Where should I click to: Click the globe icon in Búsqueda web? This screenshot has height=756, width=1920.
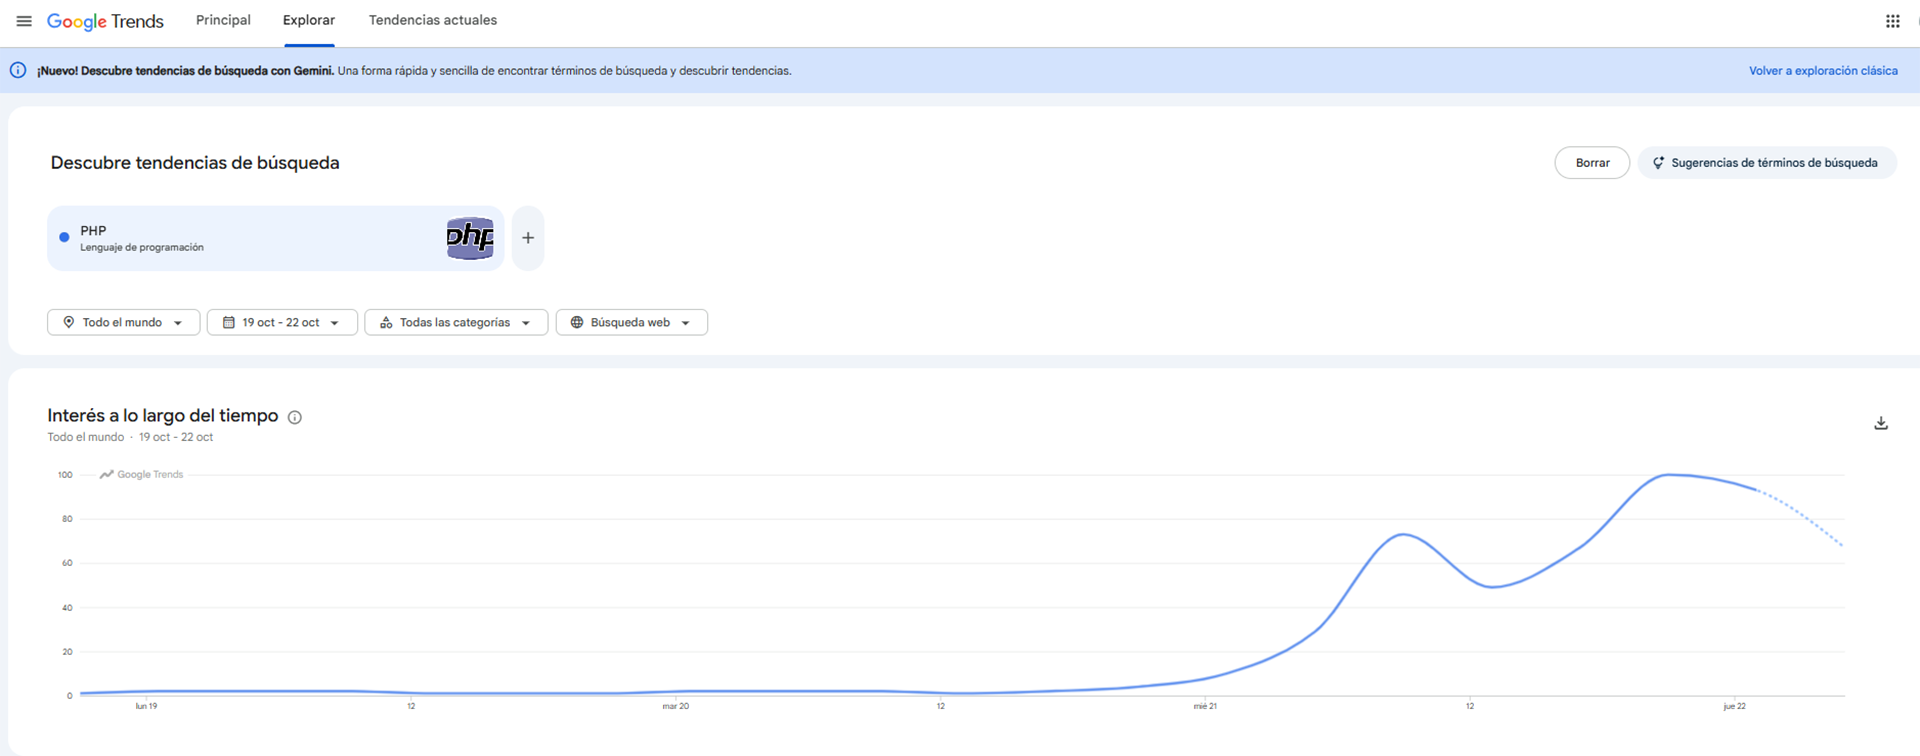577,322
